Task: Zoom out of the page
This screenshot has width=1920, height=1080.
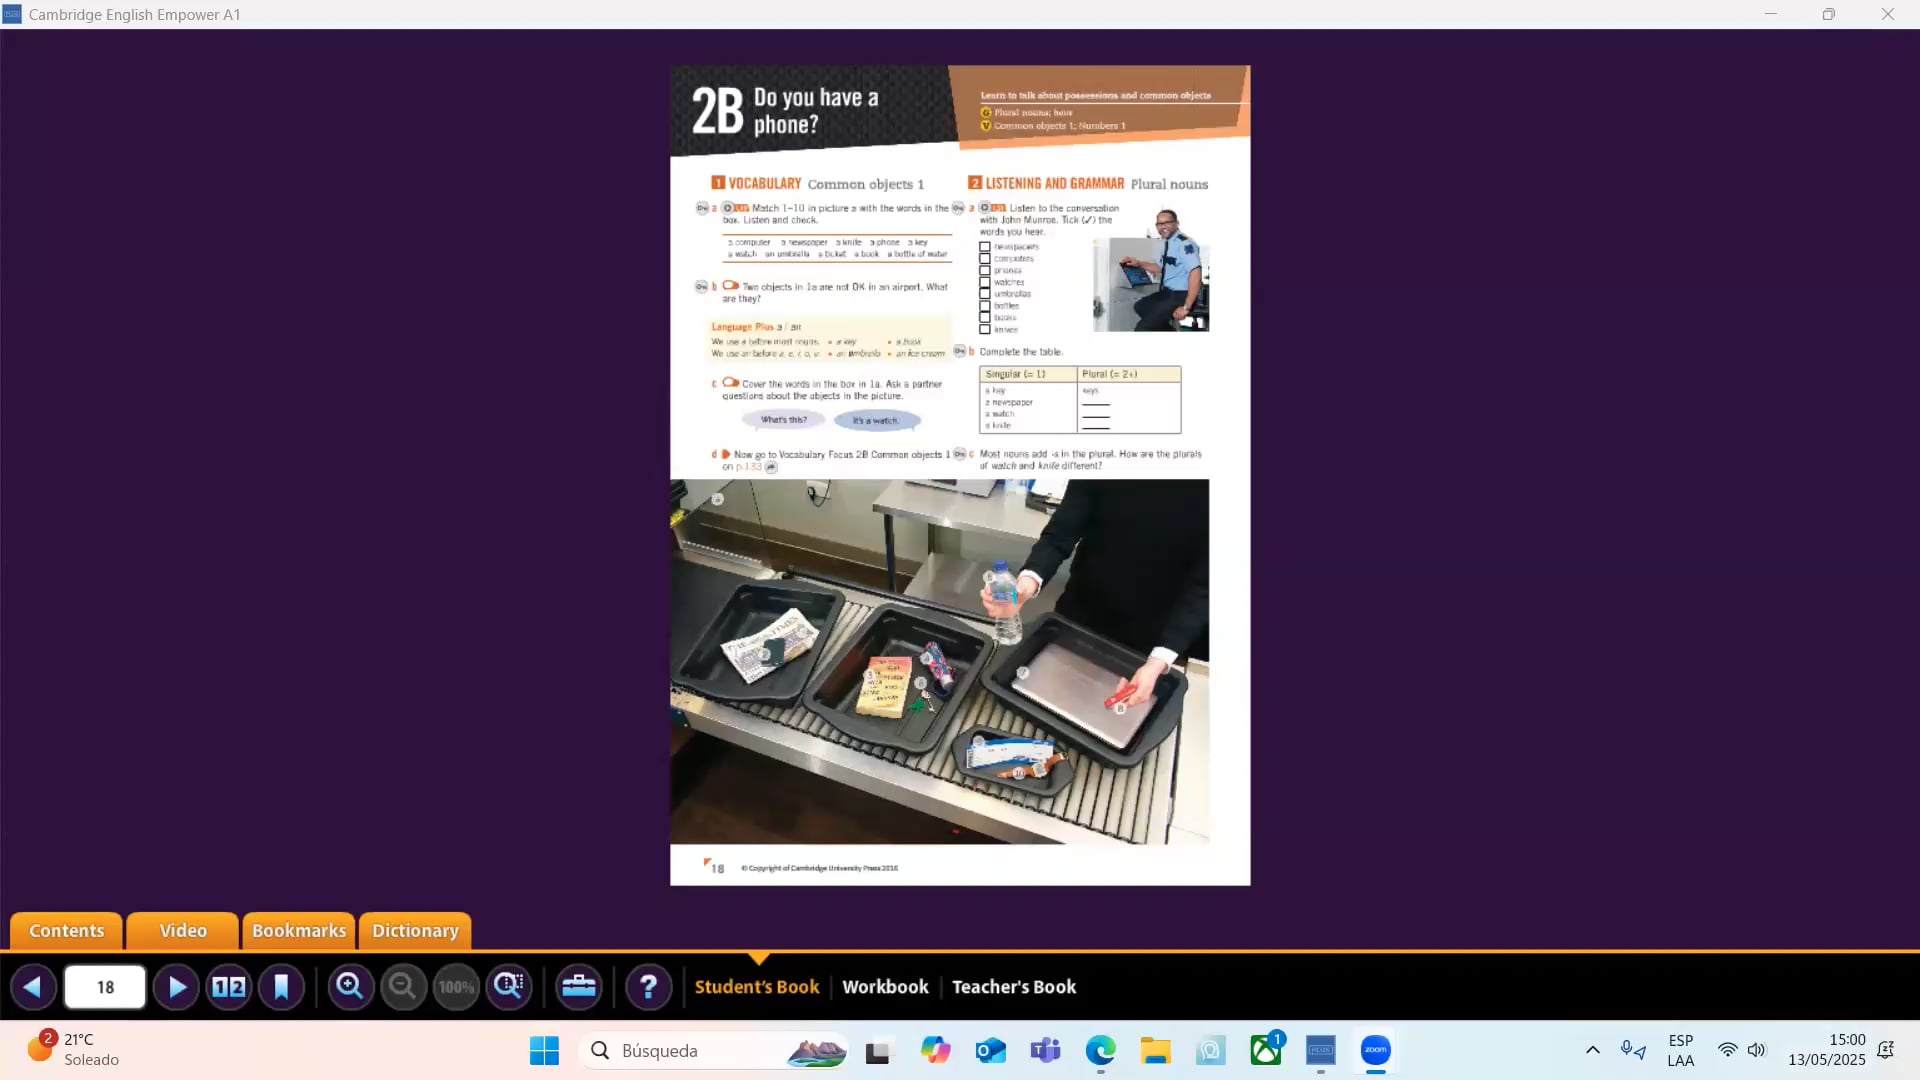Action: [x=402, y=987]
